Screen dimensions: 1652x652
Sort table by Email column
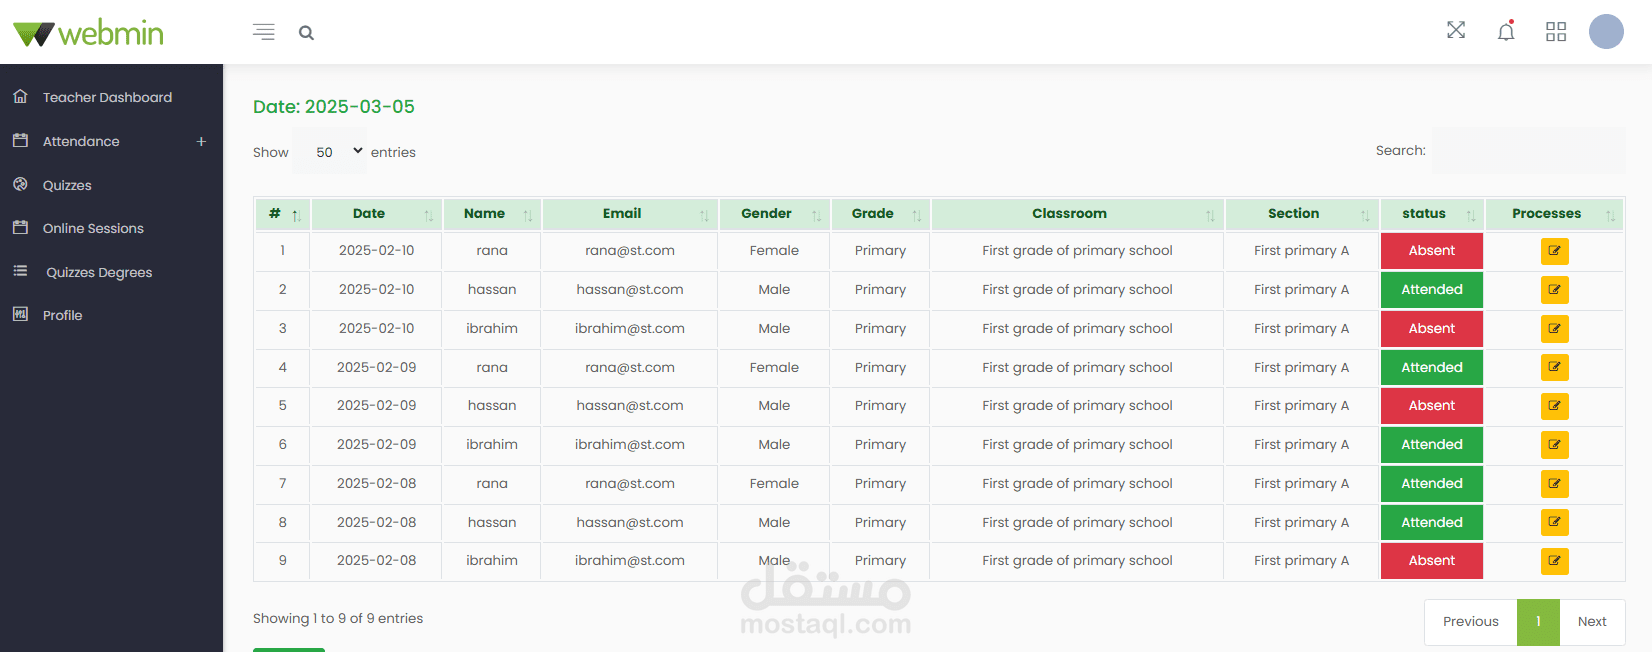pos(630,214)
